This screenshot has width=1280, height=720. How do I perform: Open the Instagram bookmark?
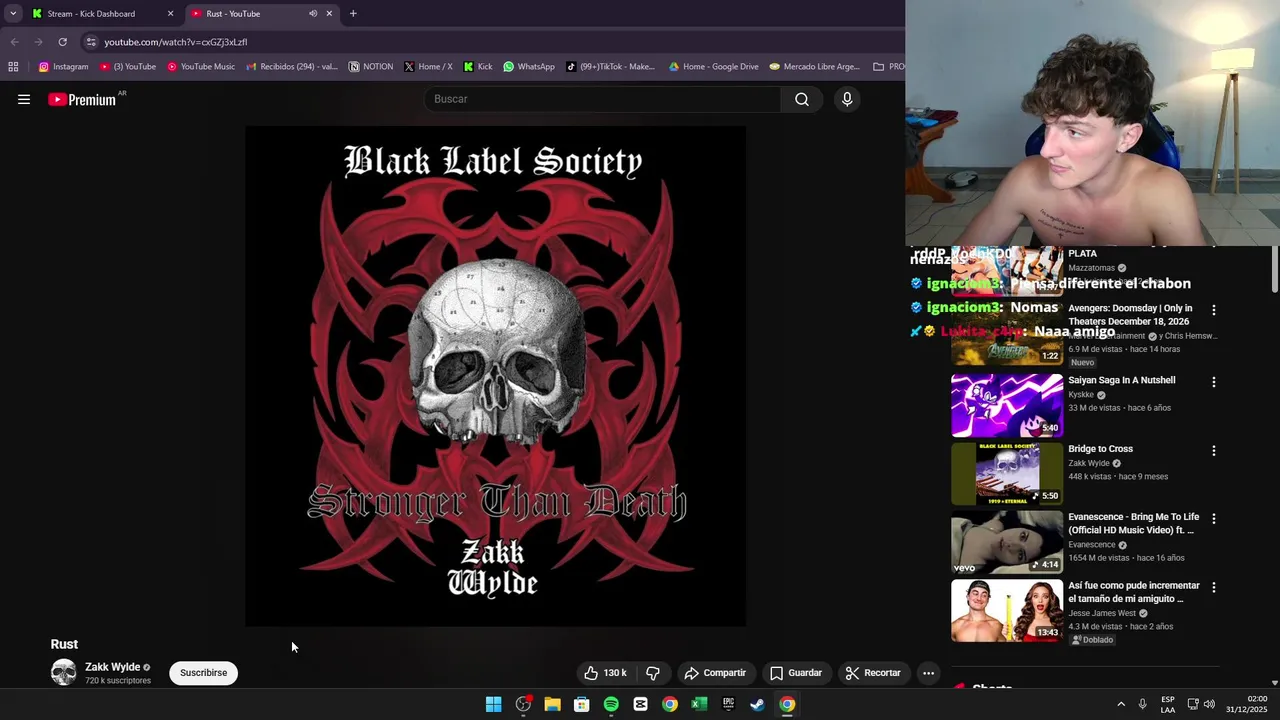click(x=63, y=67)
